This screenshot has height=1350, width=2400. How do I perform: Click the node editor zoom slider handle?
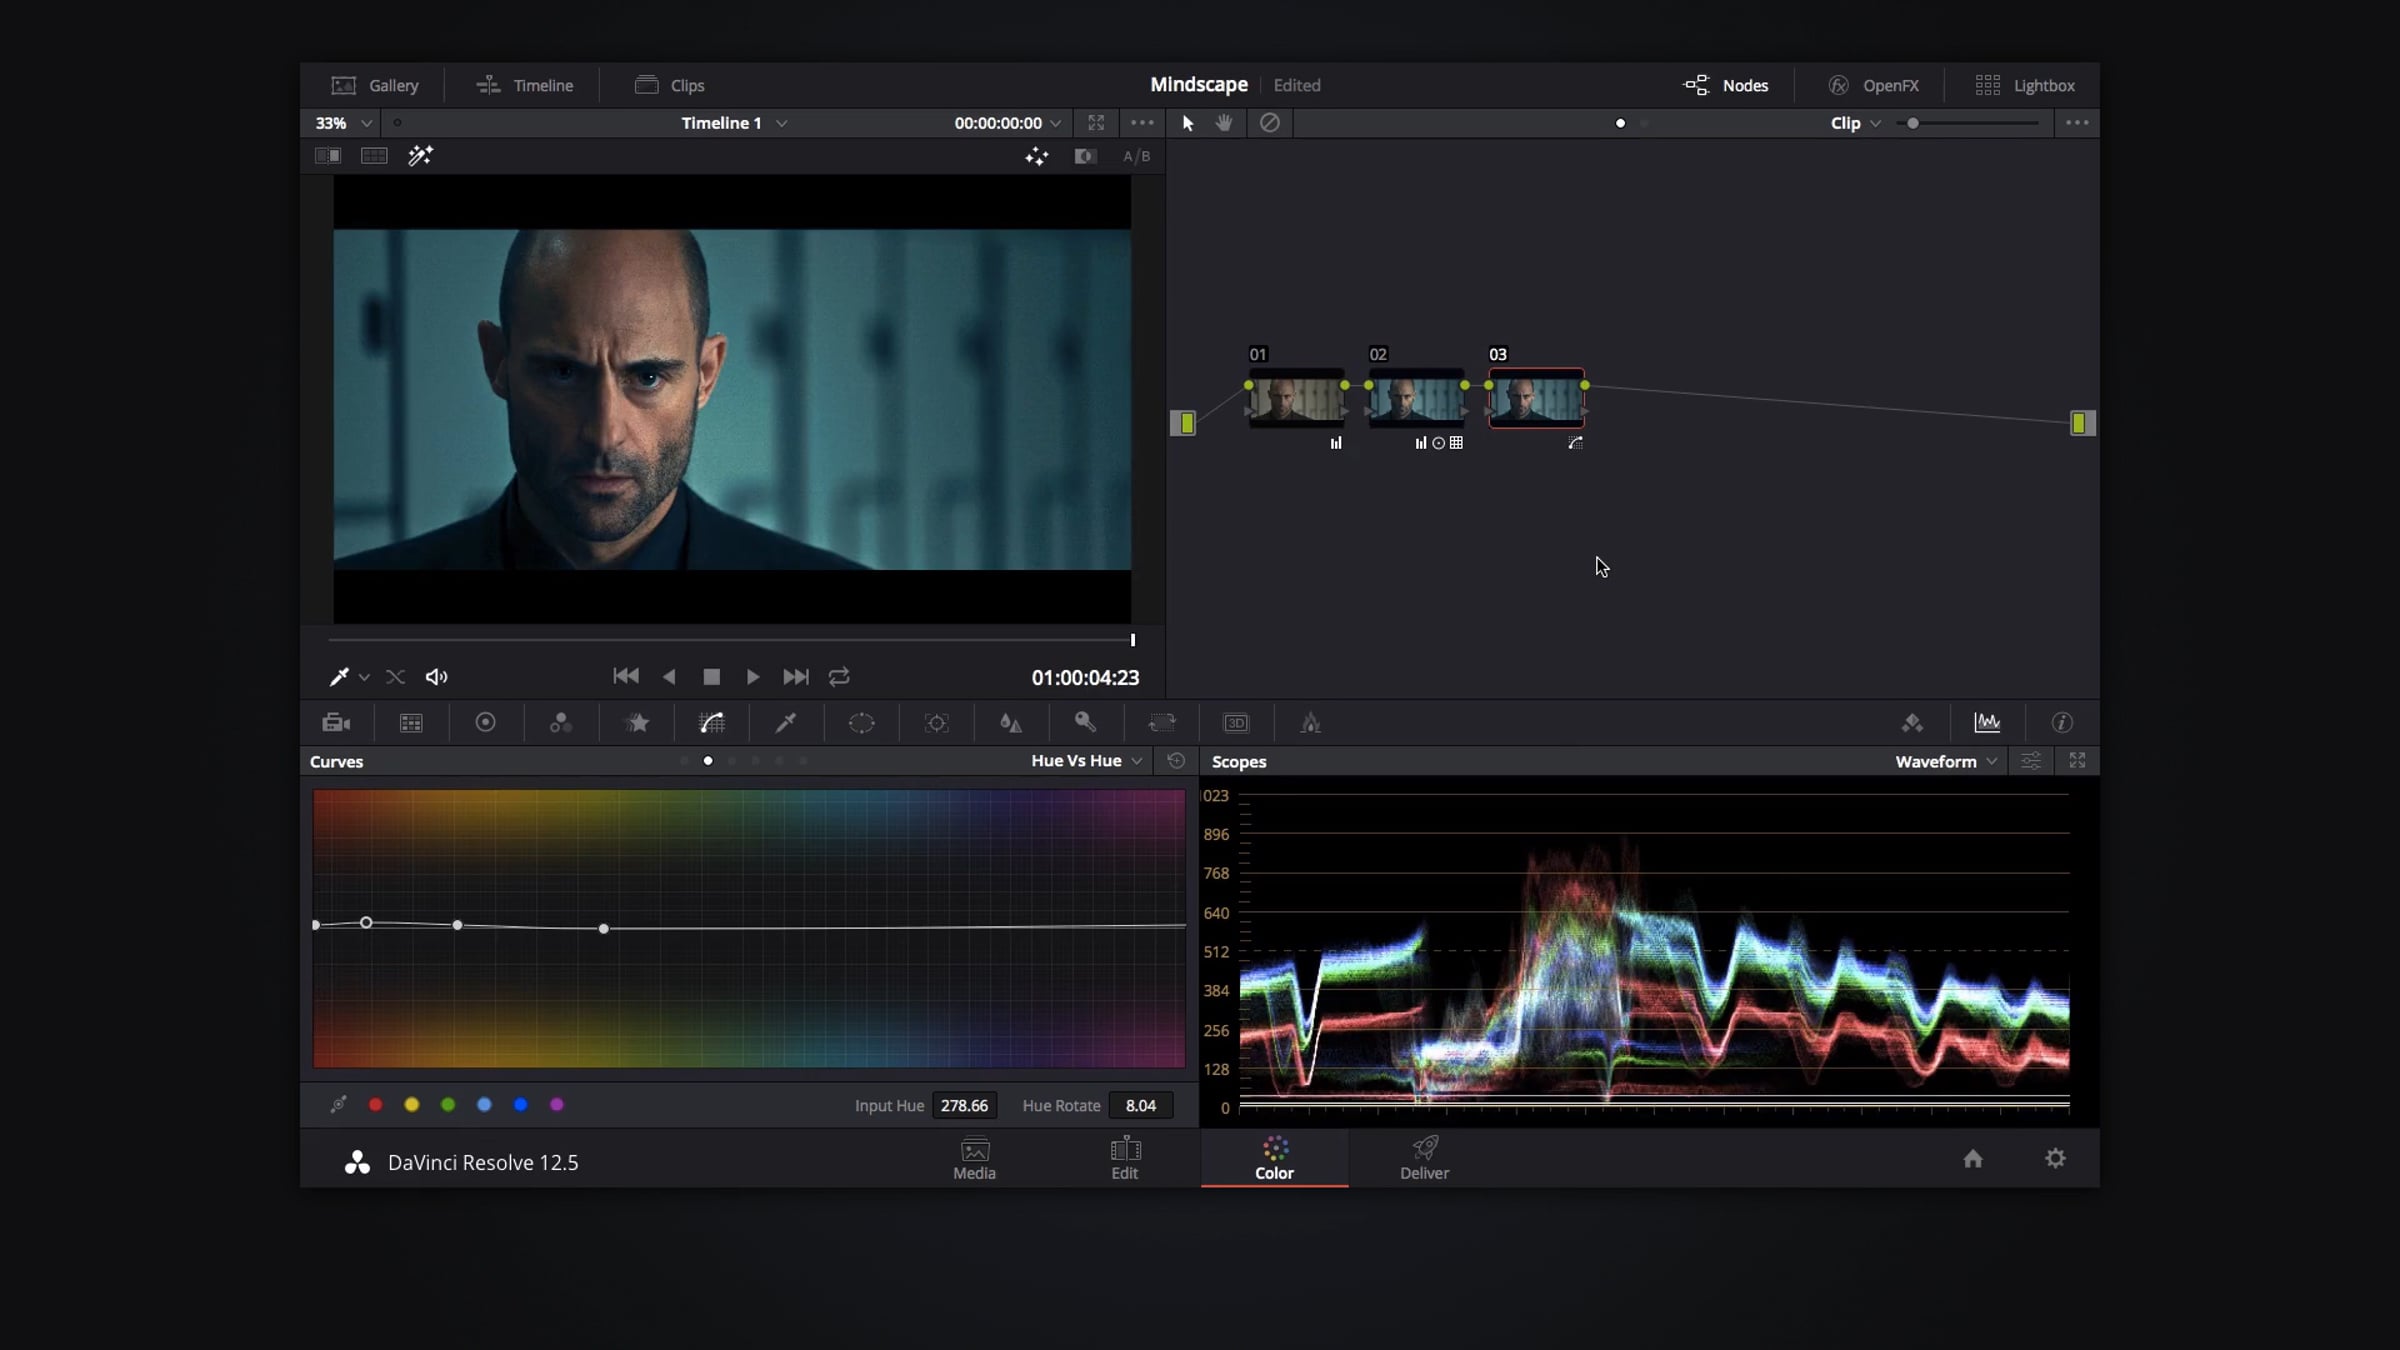pyautogui.click(x=1913, y=123)
